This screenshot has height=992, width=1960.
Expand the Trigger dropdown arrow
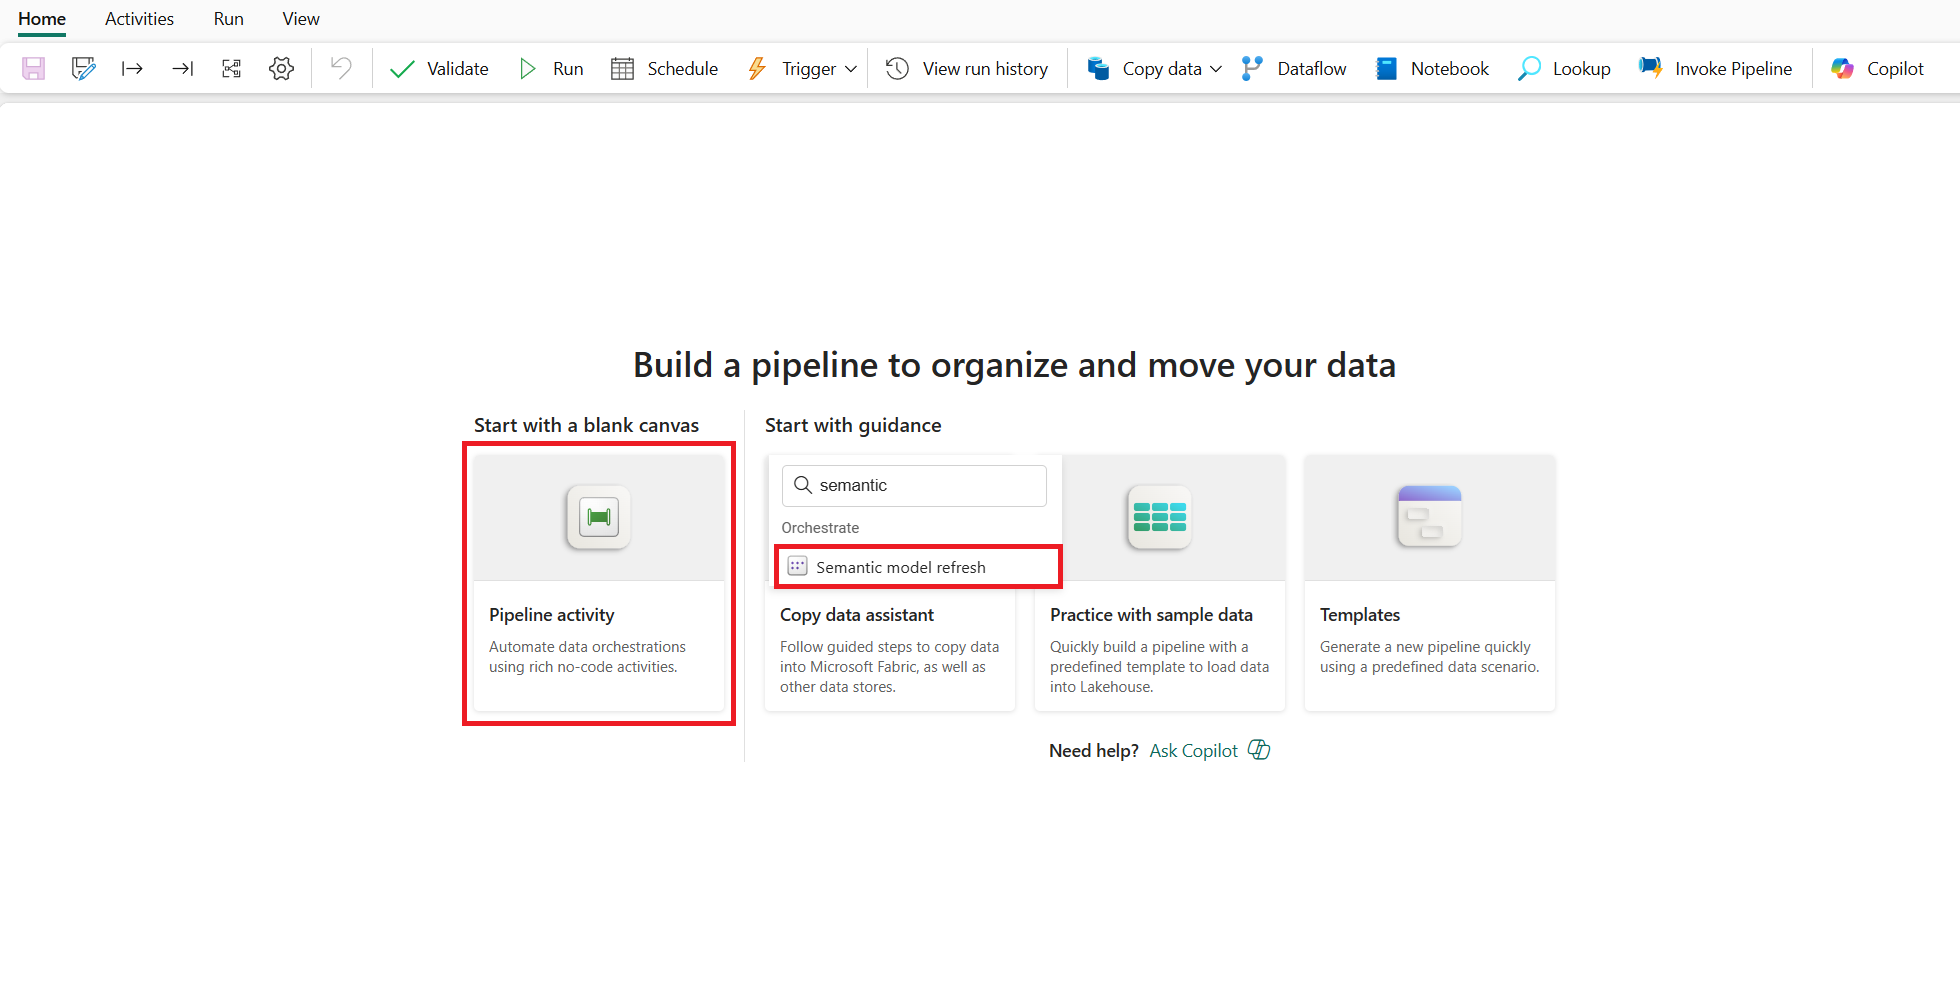[851, 69]
